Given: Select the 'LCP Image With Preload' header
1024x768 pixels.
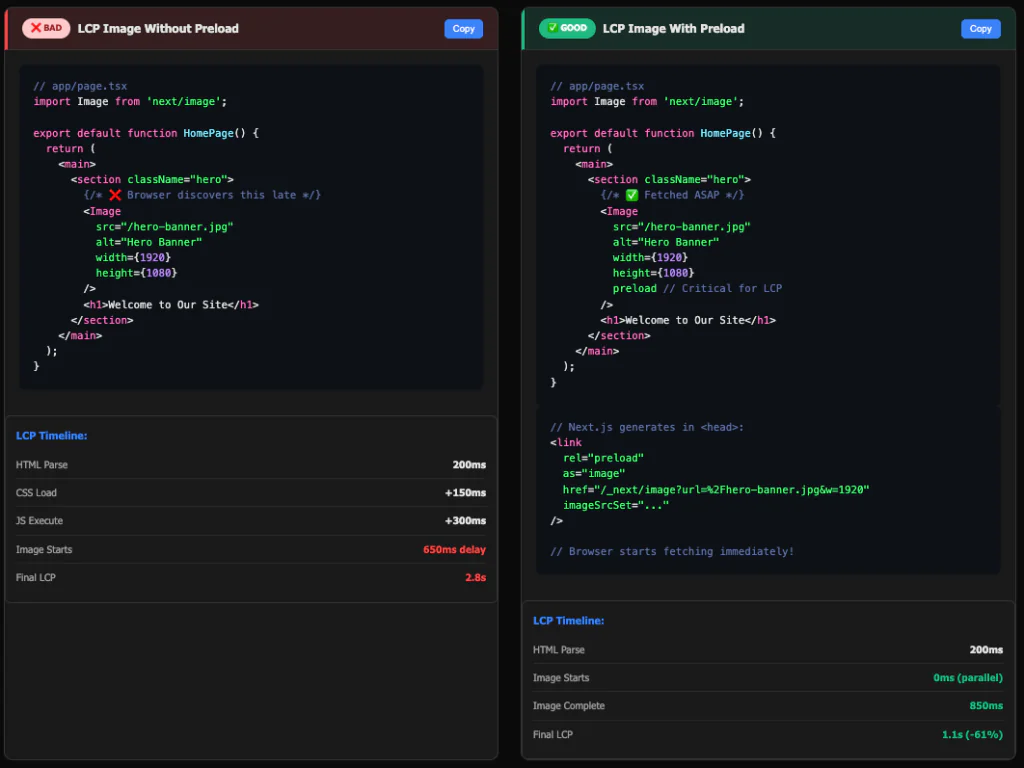Looking at the screenshot, I should pos(673,28).
